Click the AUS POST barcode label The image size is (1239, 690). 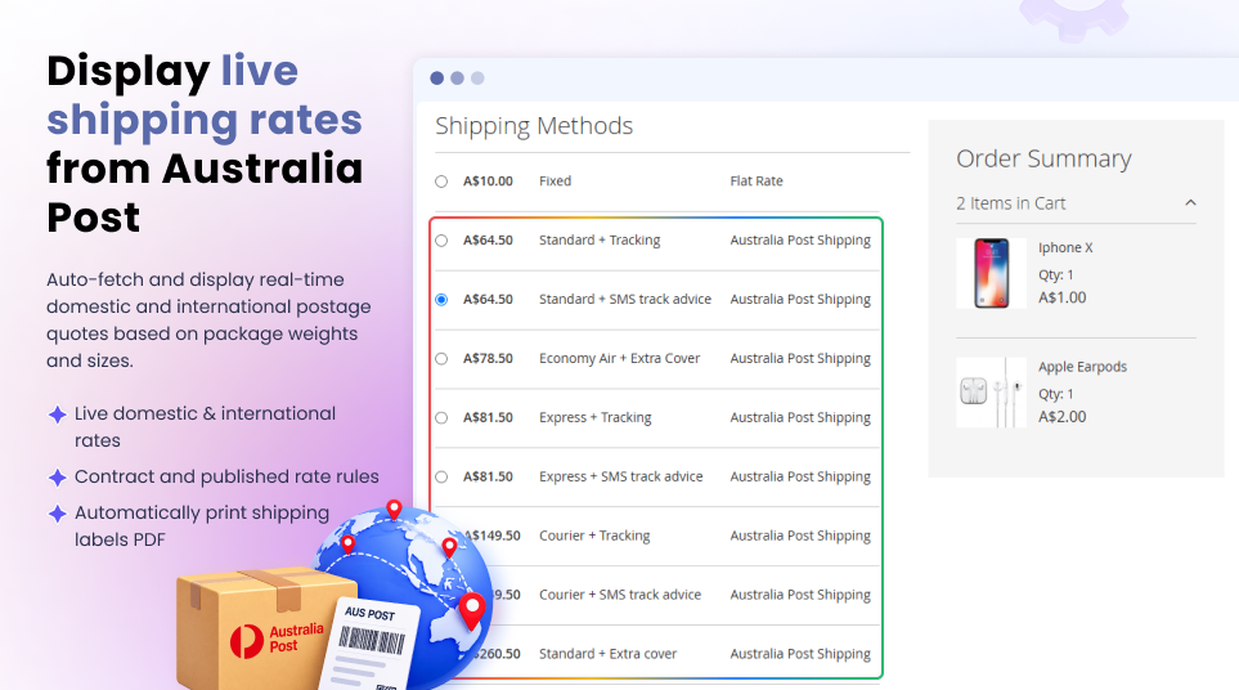(x=369, y=643)
